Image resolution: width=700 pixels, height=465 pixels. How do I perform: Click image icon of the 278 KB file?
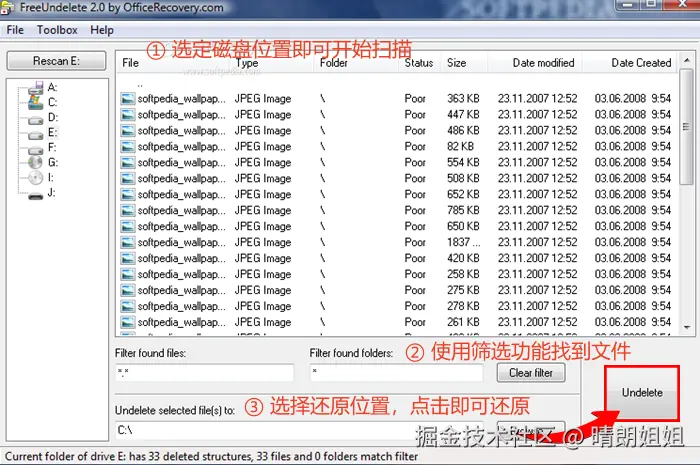(x=128, y=306)
